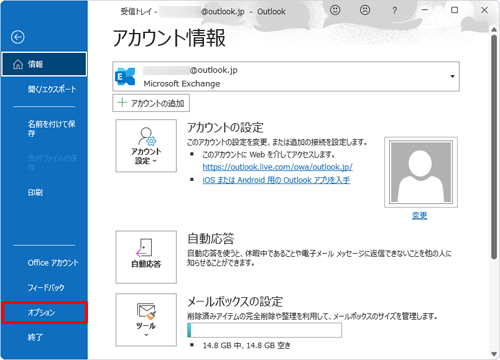Image resolution: width=500 pixels, height=360 pixels.
Task: Click the Microsoft Exchange account icon
Action: pyautogui.click(x=125, y=76)
